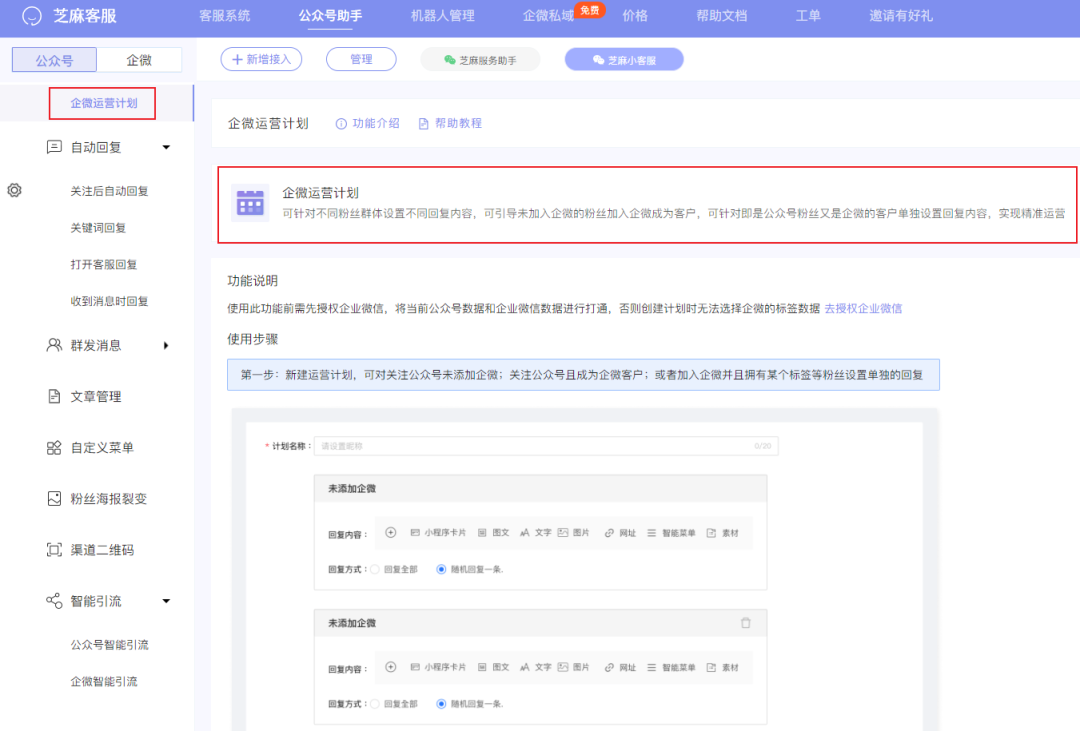1080x731 pixels.
Task: Click the 免费 badge on 企微私域
Action: click(x=590, y=10)
